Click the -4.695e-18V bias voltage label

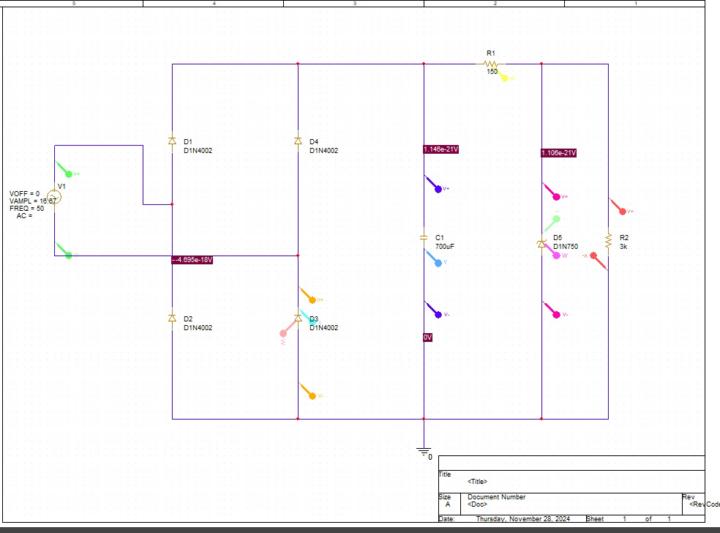192,260
